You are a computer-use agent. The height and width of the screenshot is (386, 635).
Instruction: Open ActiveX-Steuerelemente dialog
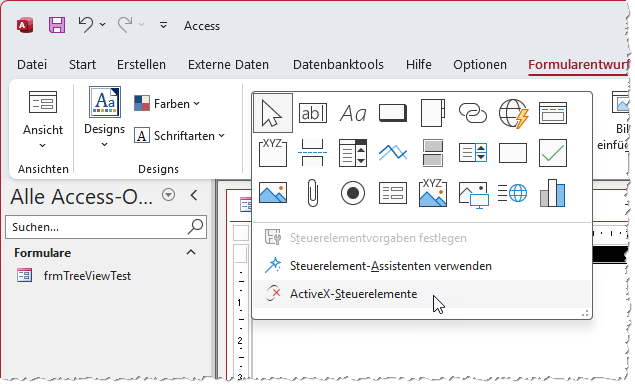click(x=422, y=294)
